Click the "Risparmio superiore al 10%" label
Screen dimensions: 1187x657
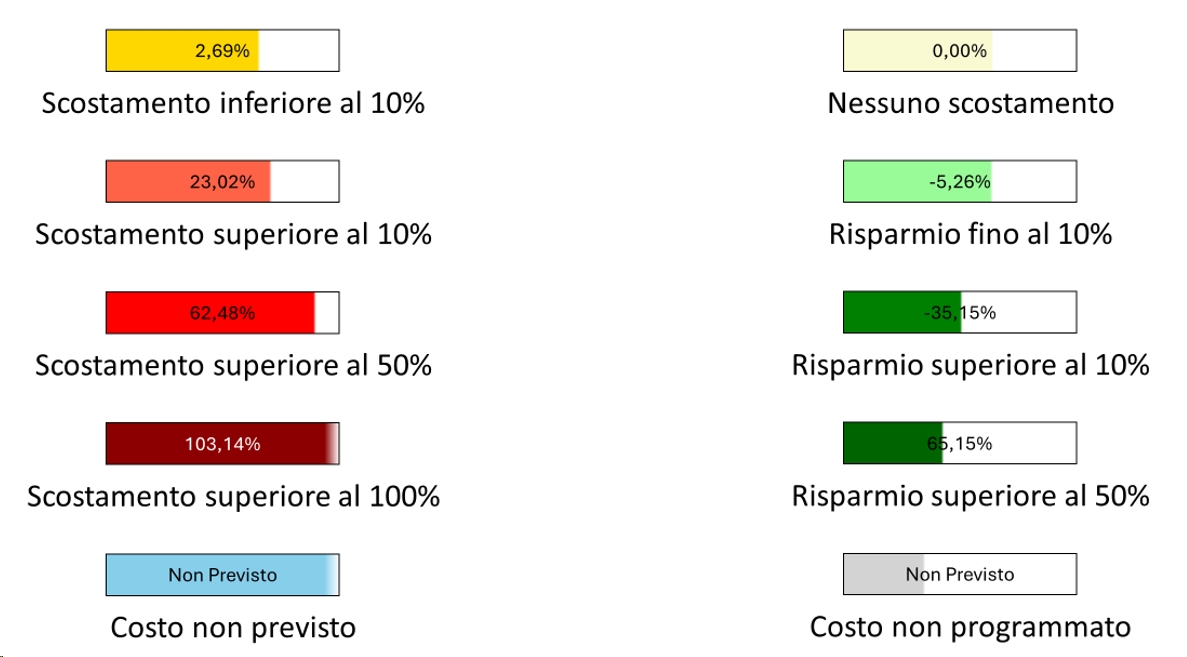(x=970, y=365)
